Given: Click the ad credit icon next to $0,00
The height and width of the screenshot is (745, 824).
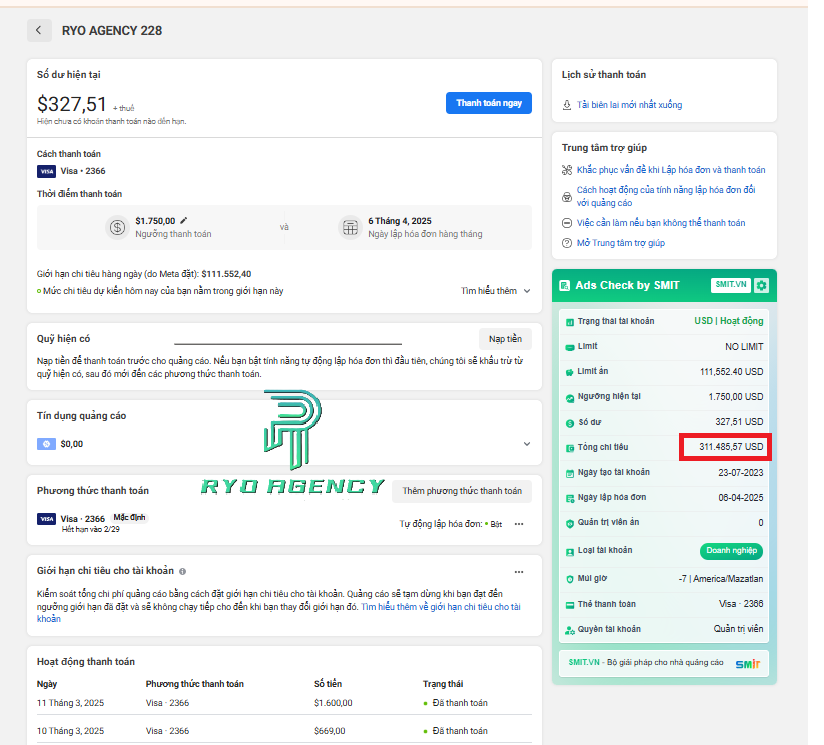Looking at the screenshot, I should tap(46, 444).
